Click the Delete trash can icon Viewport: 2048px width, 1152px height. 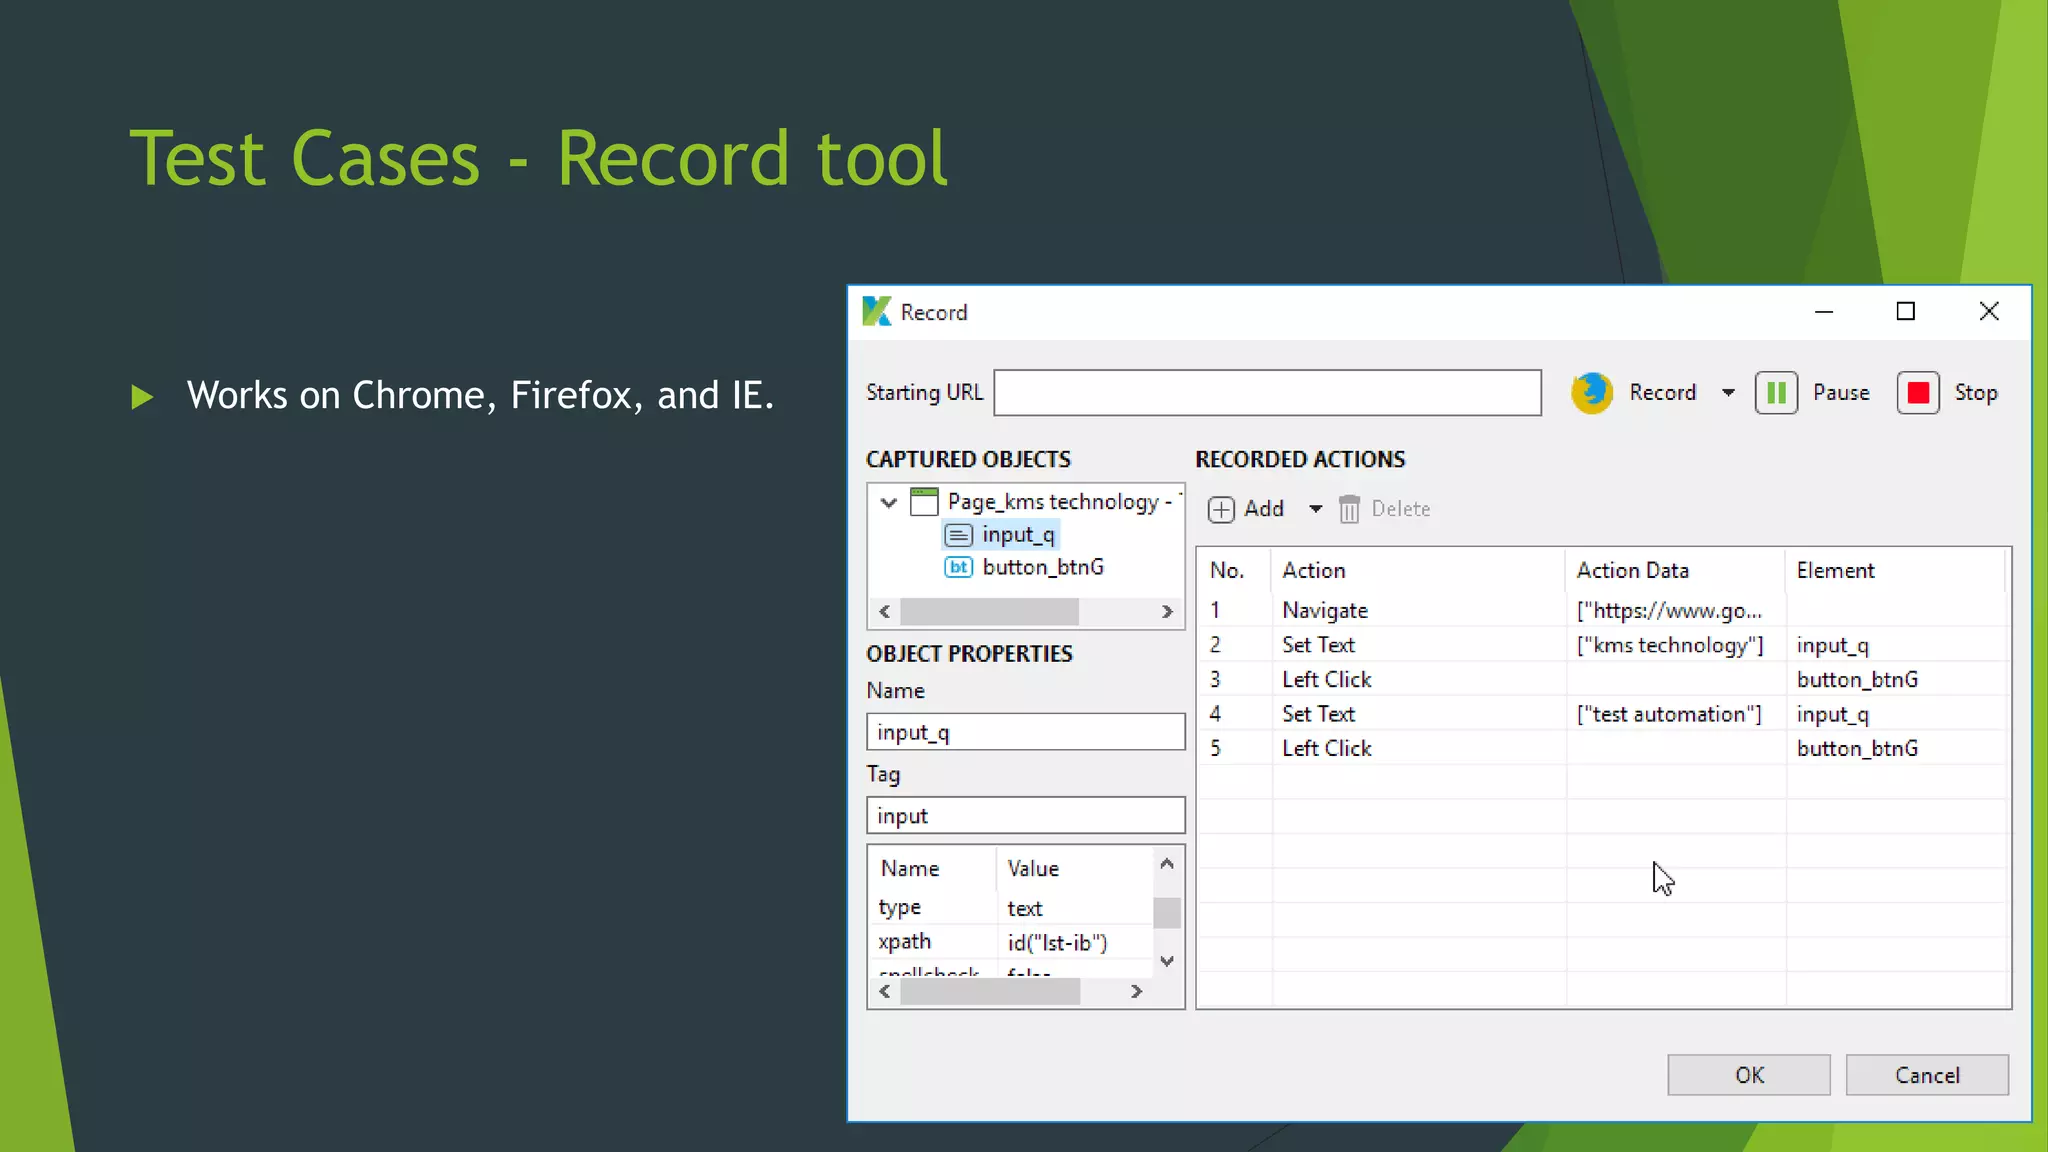[x=1349, y=509]
